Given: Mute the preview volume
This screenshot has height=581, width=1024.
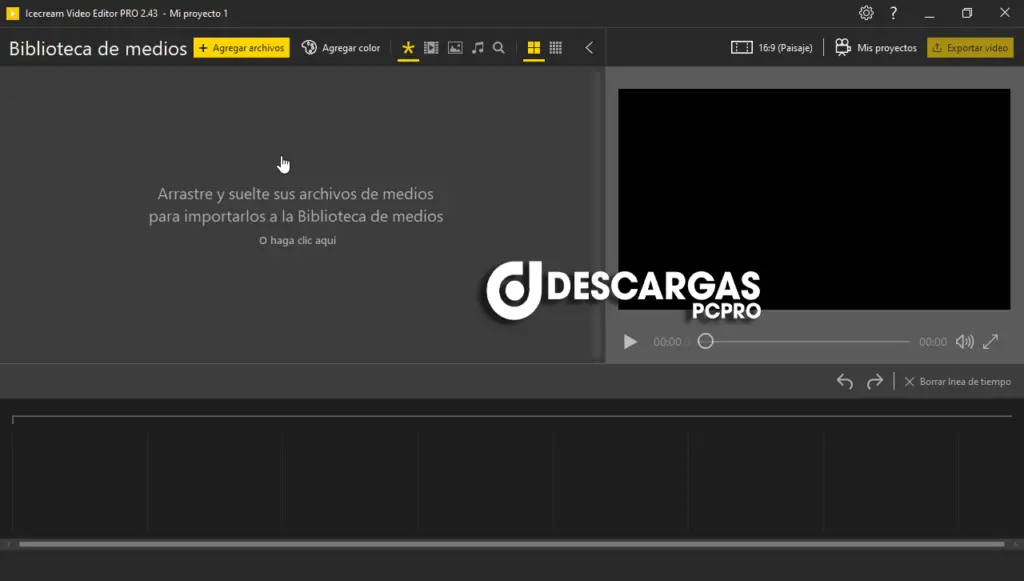Looking at the screenshot, I should coord(964,342).
